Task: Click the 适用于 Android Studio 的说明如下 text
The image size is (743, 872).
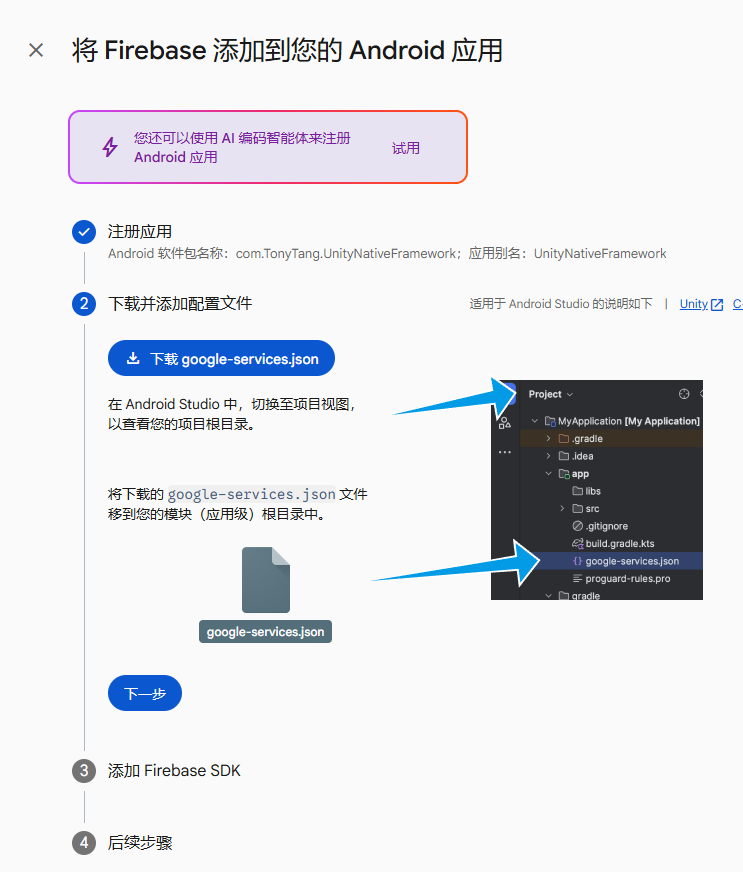Action: [561, 304]
